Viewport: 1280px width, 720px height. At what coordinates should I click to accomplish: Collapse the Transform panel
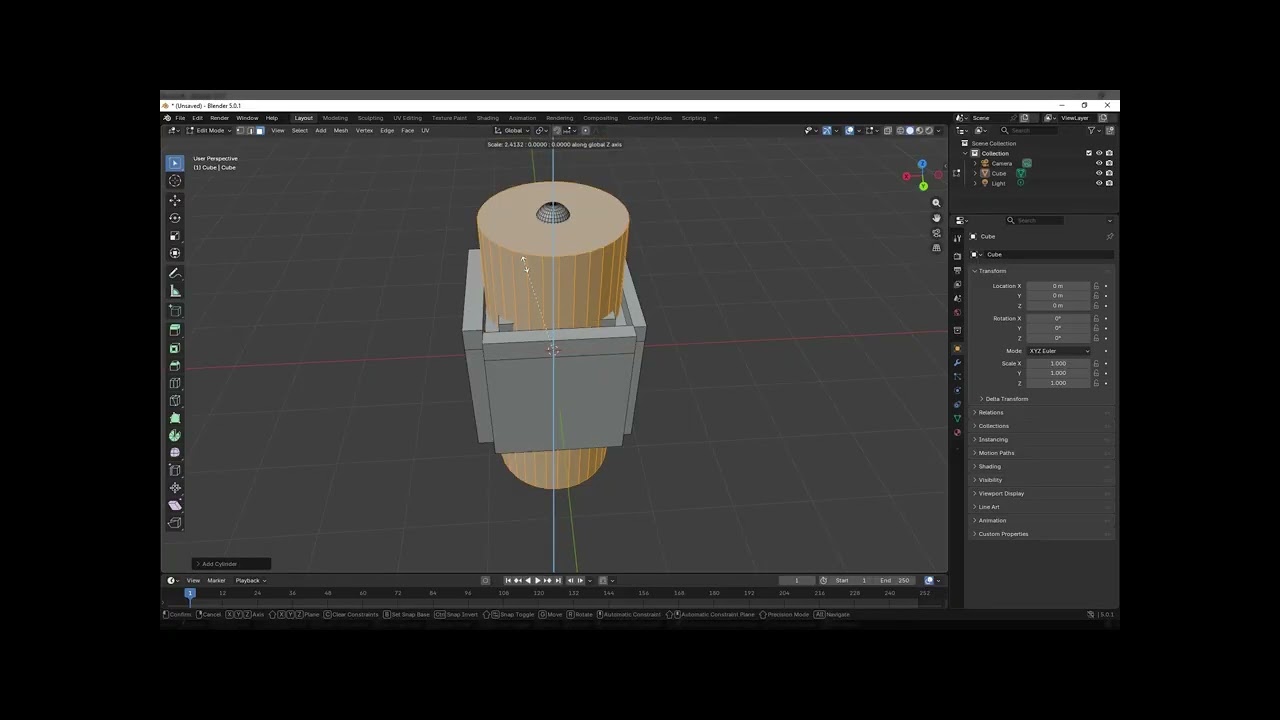pos(990,271)
